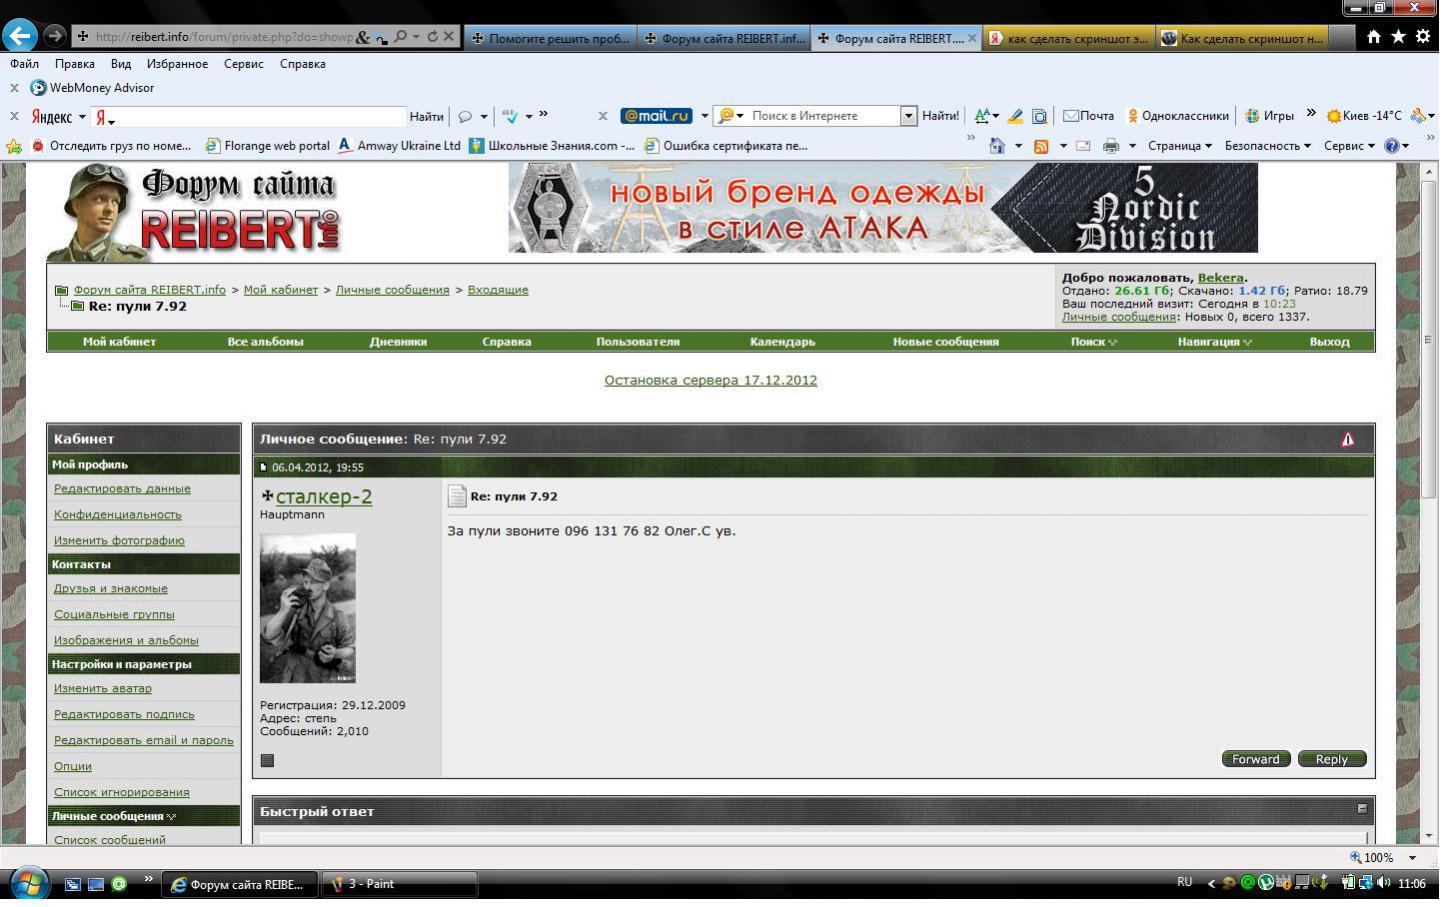The width and height of the screenshot is (1451, 907).
Task: Open browser Tools with the gear icon
Action: 1422,36
